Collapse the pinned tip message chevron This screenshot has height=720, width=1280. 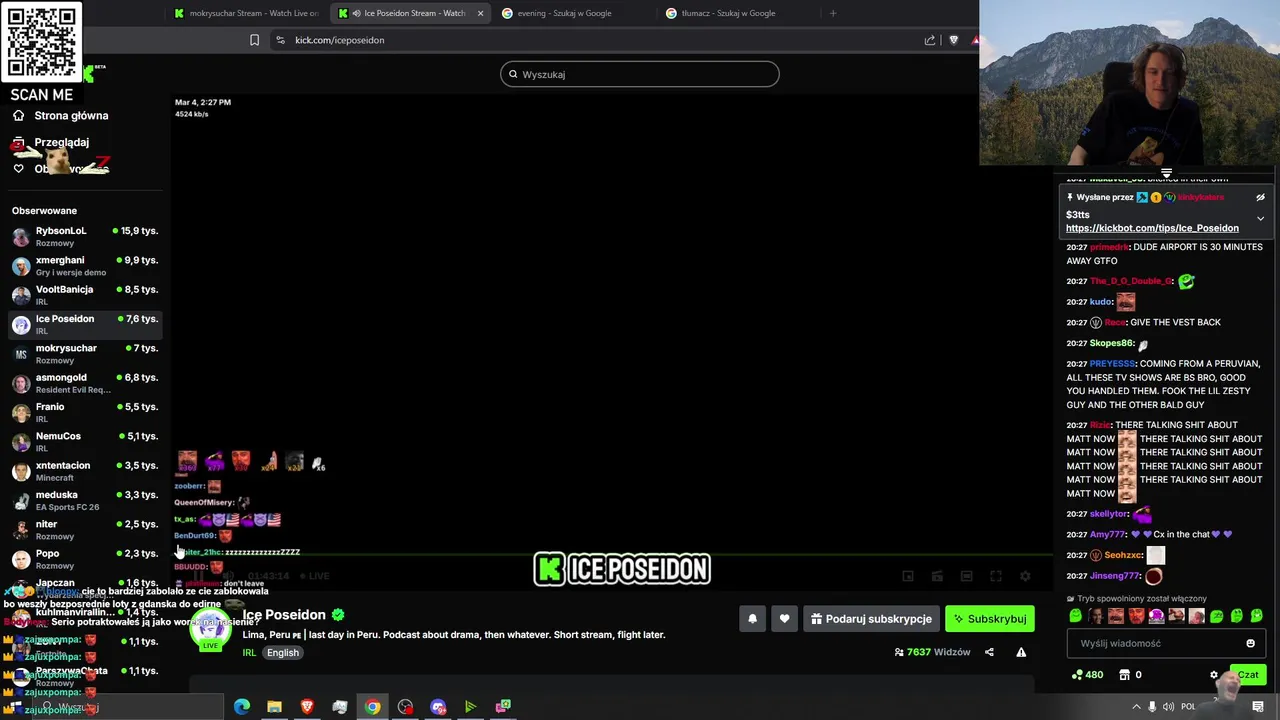1260,218
